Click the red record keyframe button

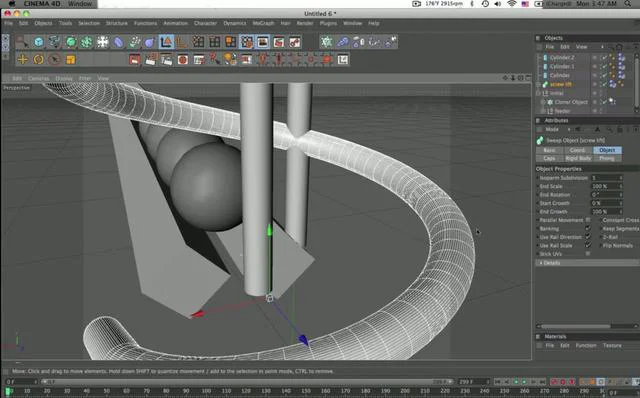click(x=554, y=382)
